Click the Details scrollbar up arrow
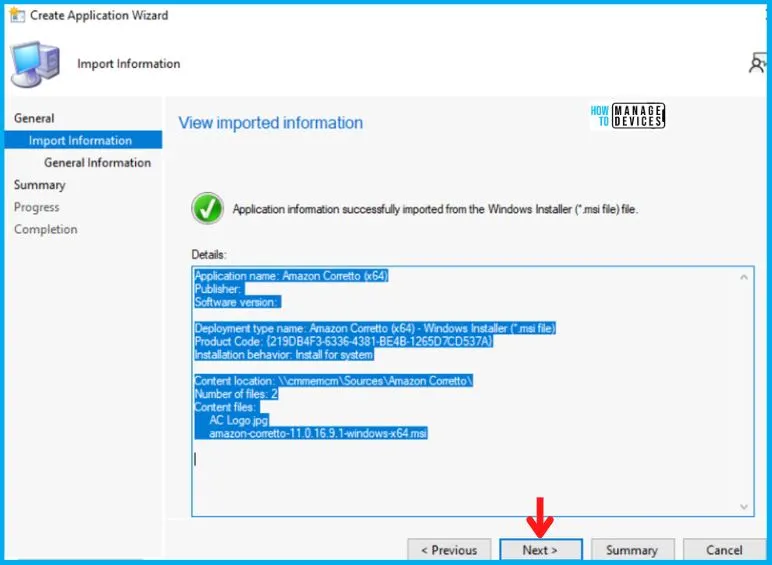 [x=744, y=278]
